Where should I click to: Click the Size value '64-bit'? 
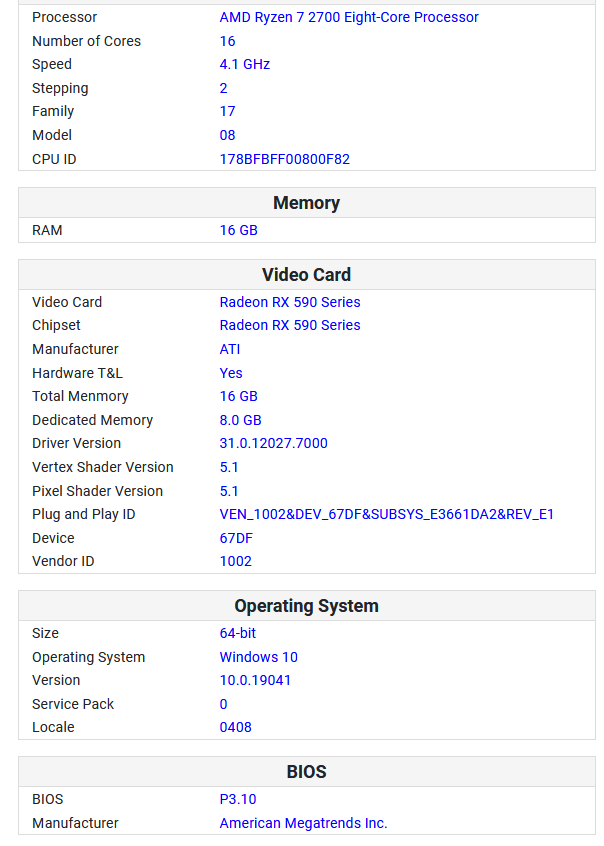coord(237,633)
